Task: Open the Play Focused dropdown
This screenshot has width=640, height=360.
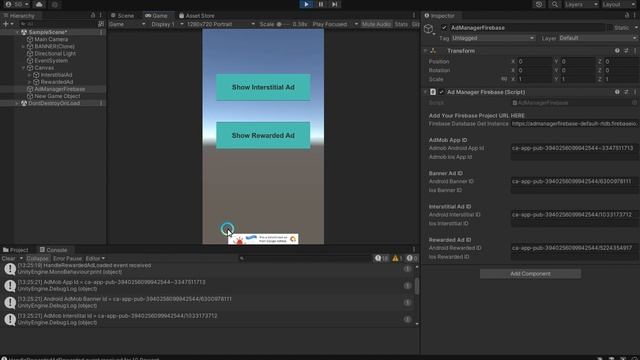Action: 335,24
